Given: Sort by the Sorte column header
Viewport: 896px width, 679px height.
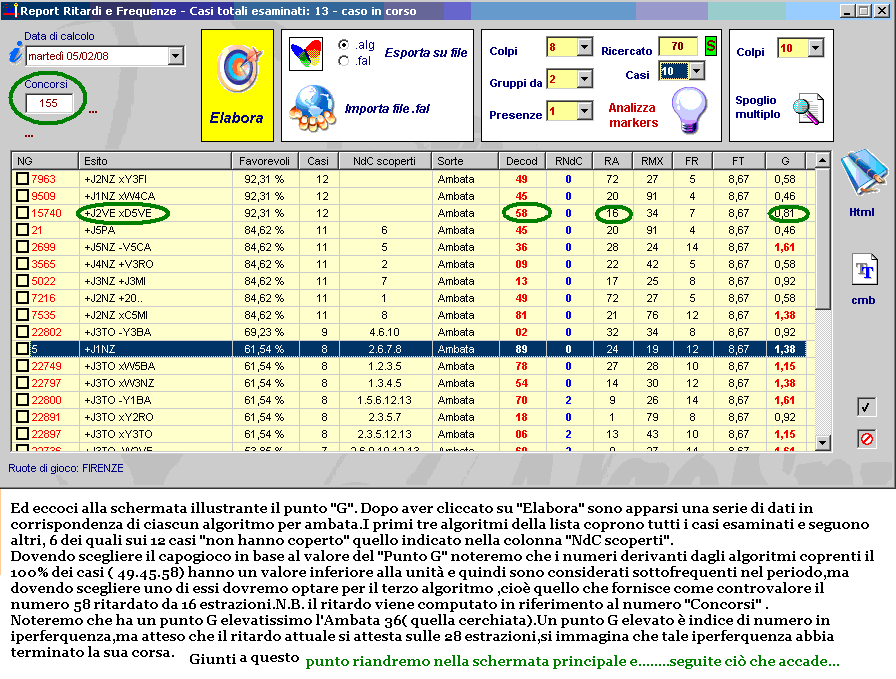Looking at the screenshot, I should (465, 161).
